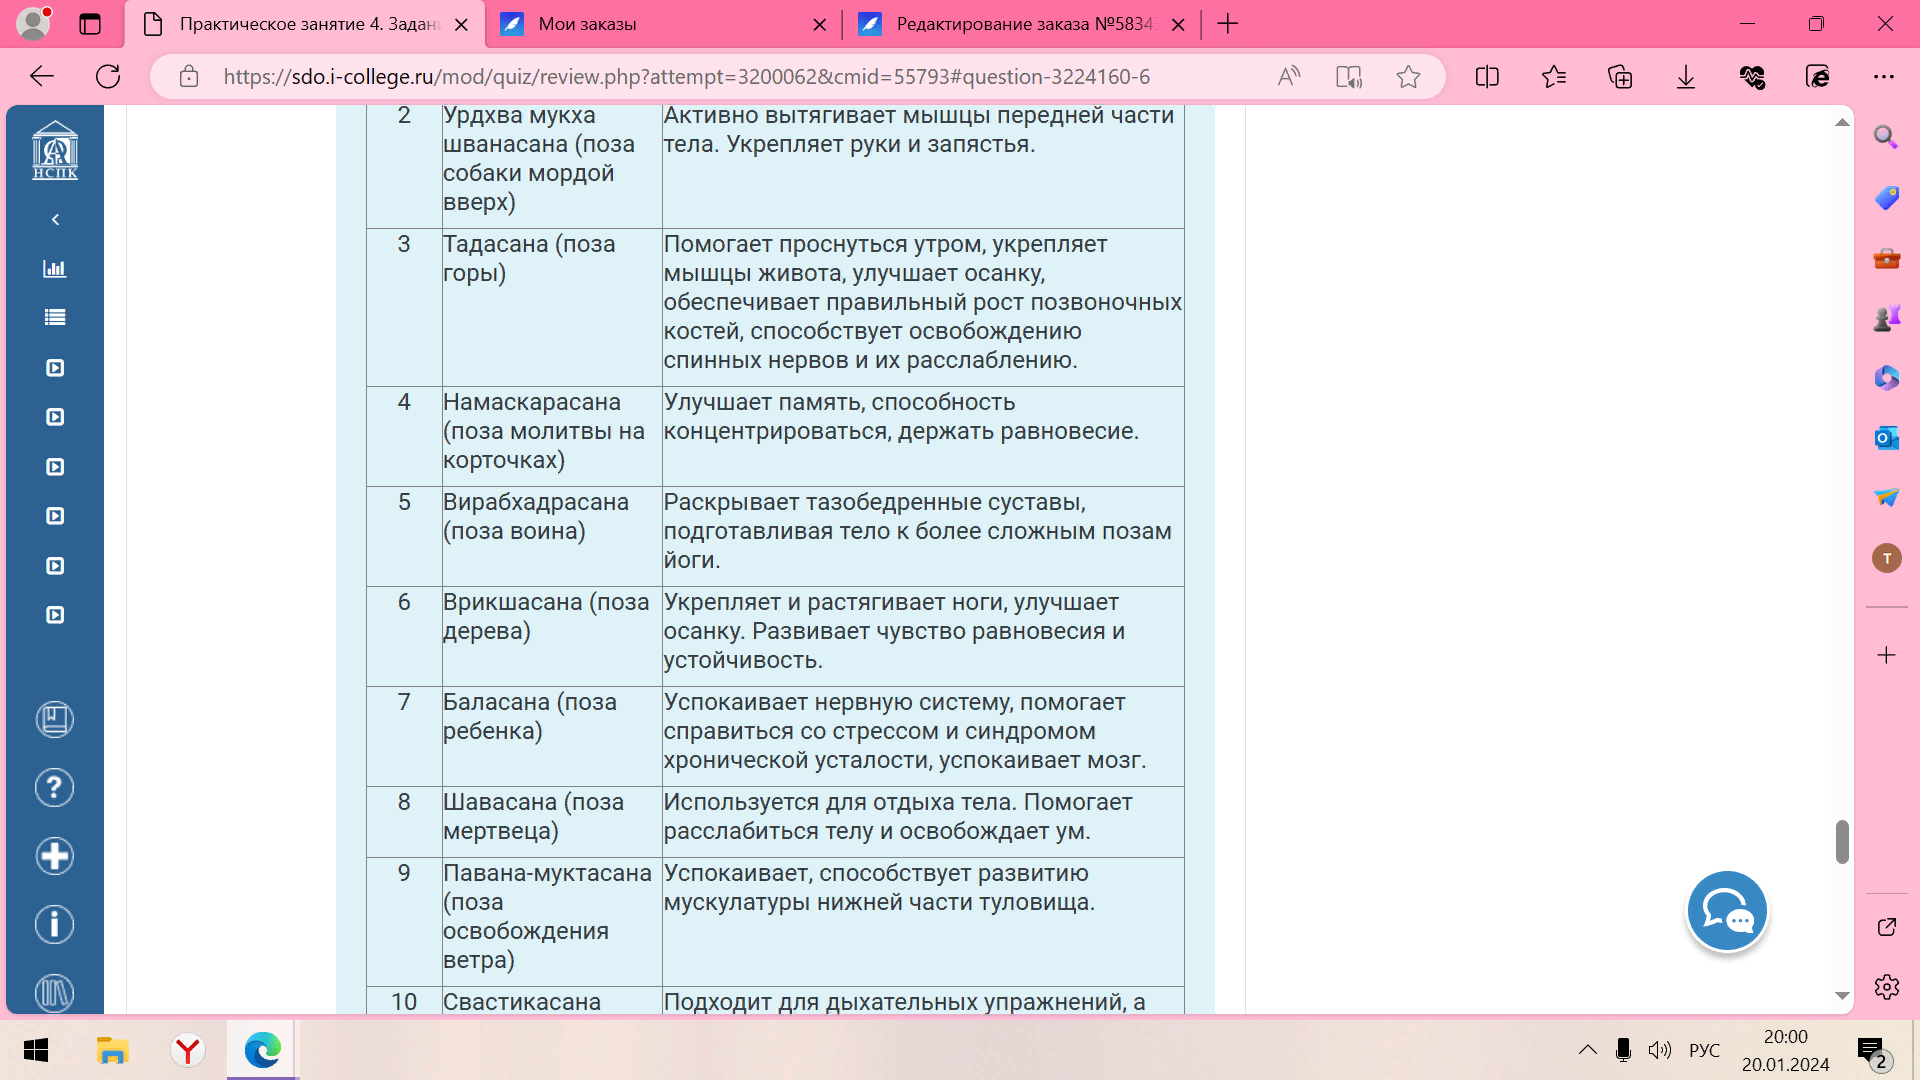This screenshot has width=1920, height=1080.
Task: Refresh the current page
Action: [108, 76]
